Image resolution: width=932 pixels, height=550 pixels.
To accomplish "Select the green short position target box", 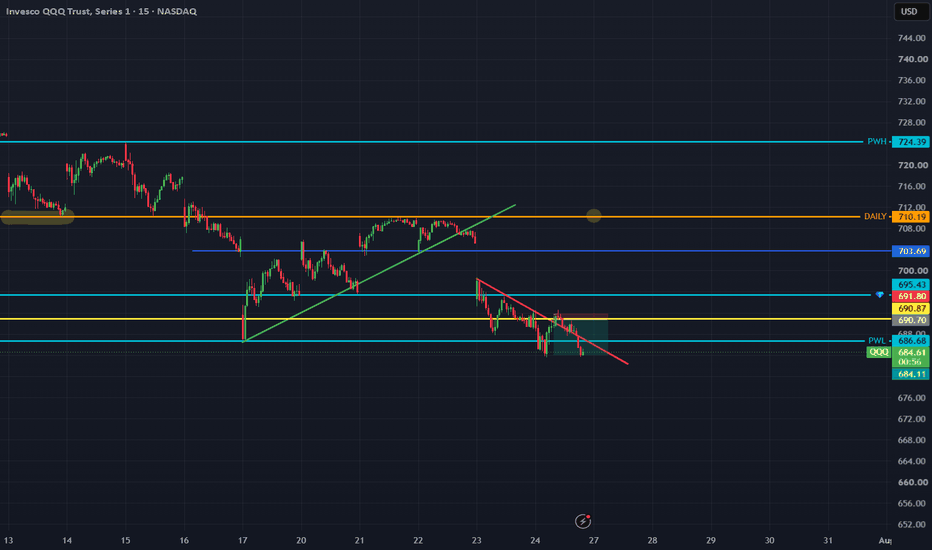I will [580, 338].
